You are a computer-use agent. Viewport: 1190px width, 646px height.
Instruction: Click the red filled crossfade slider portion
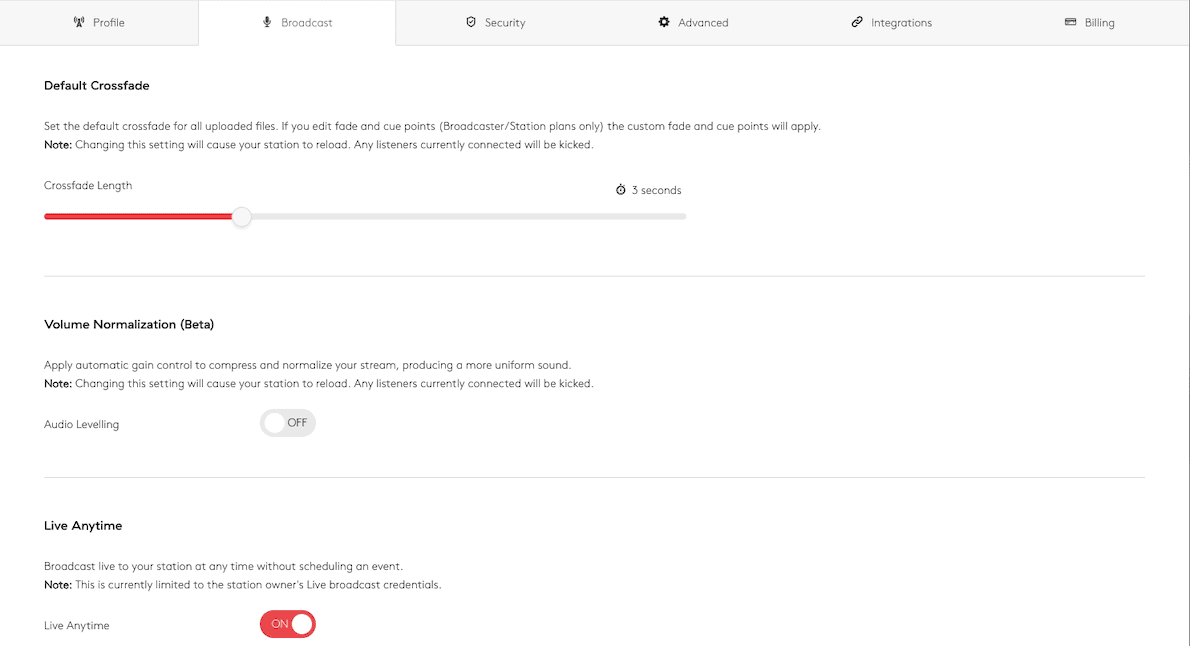coord(138,217)
